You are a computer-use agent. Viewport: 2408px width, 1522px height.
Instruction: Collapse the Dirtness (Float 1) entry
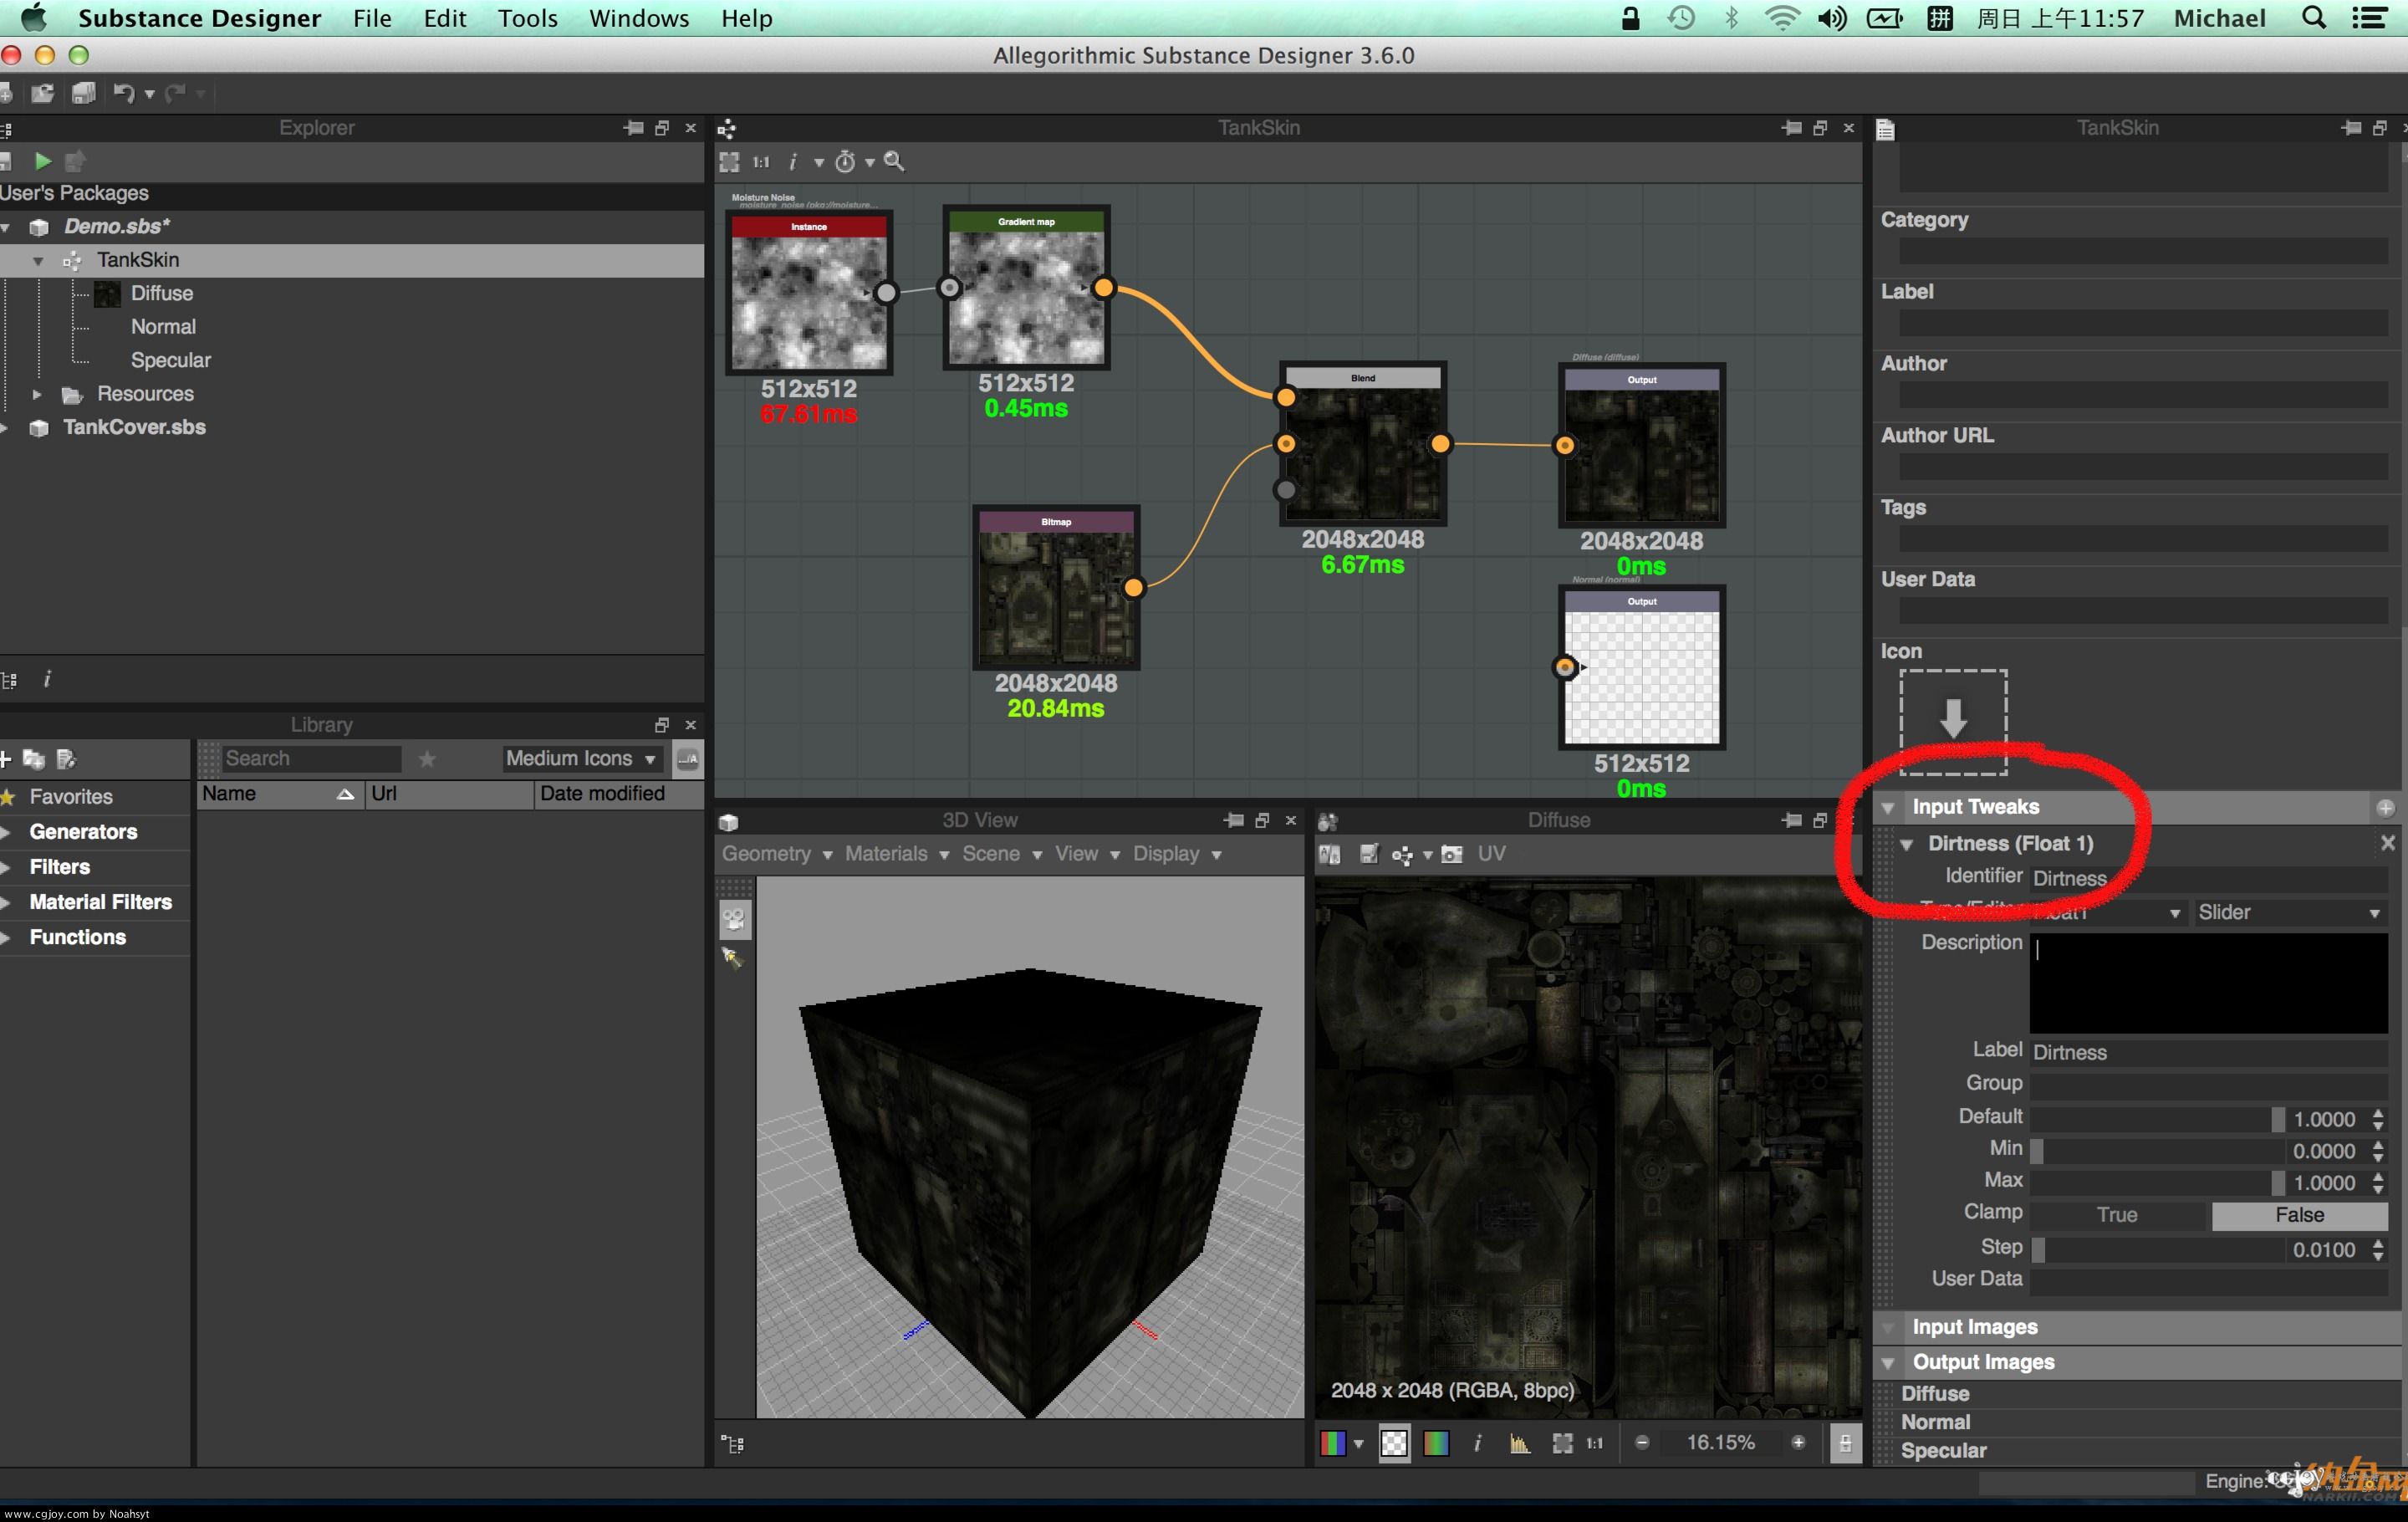pos(1907,844)
